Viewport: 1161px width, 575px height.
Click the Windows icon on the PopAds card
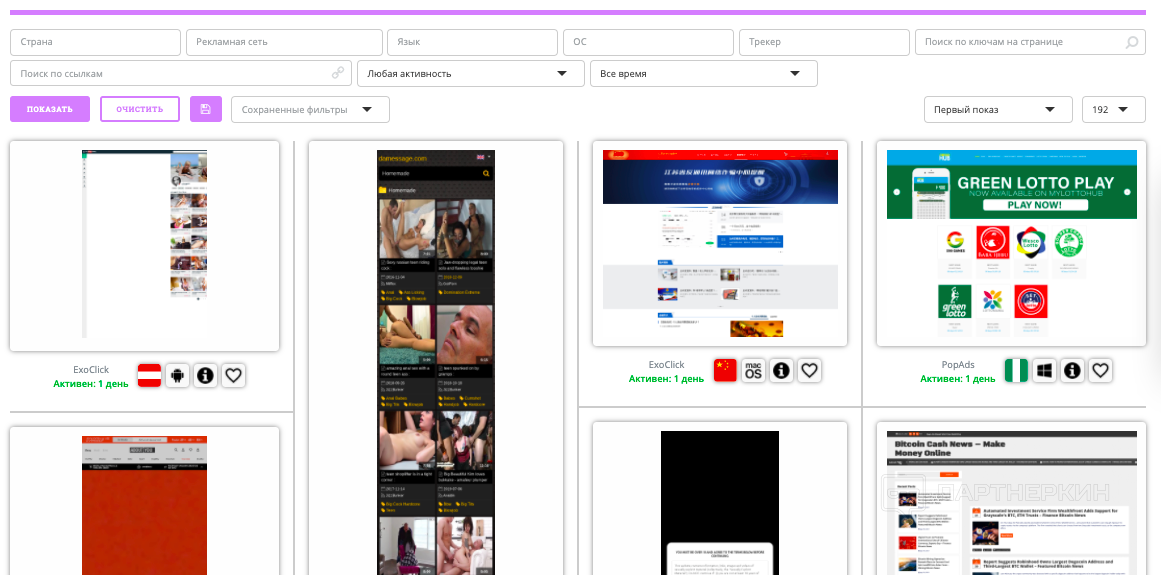pos(1044,370)
